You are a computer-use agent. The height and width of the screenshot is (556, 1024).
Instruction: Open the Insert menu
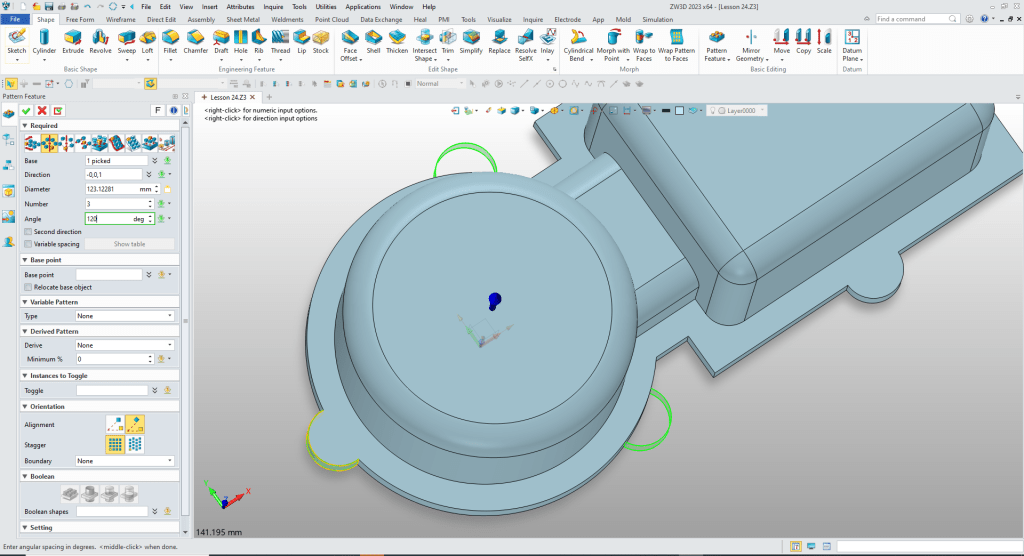pyautogui.click(x=209, y=6)
